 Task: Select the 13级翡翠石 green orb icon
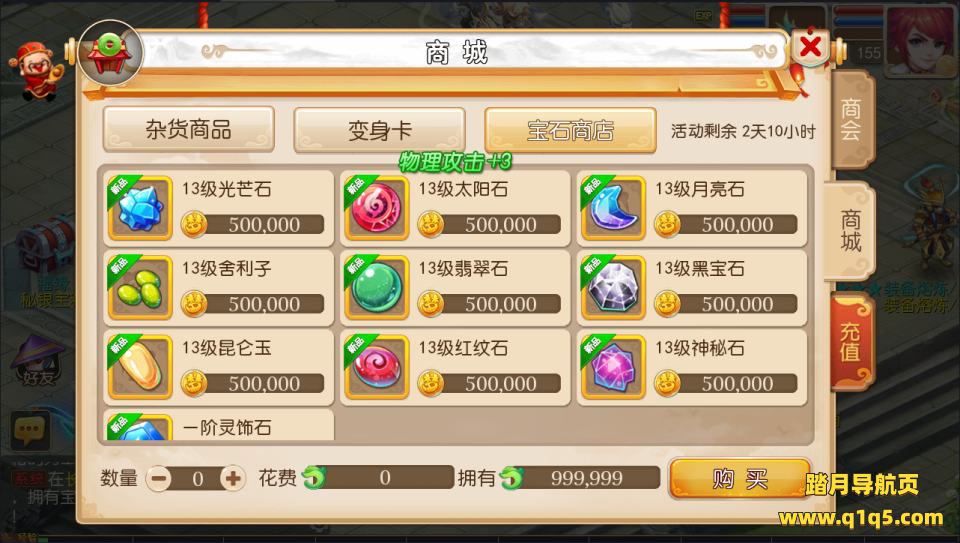(x=377, y=288)
